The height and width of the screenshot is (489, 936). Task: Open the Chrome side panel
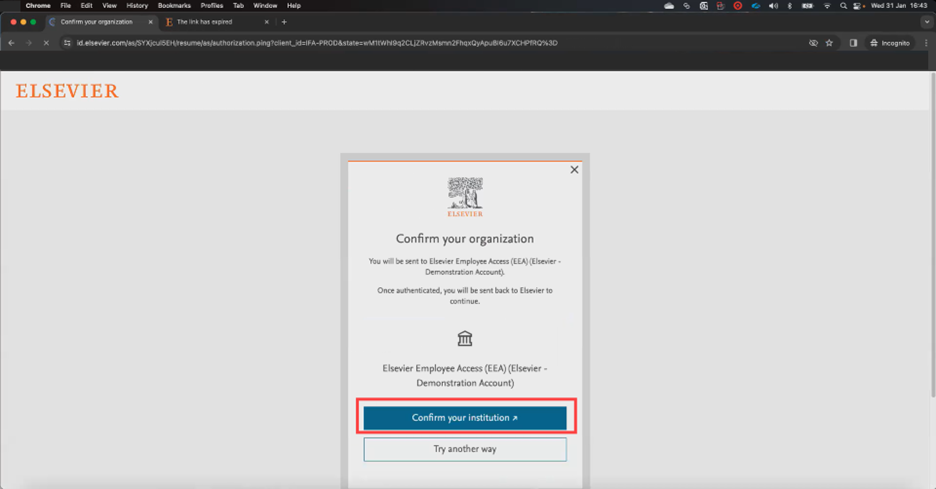(x=854, y=43)
